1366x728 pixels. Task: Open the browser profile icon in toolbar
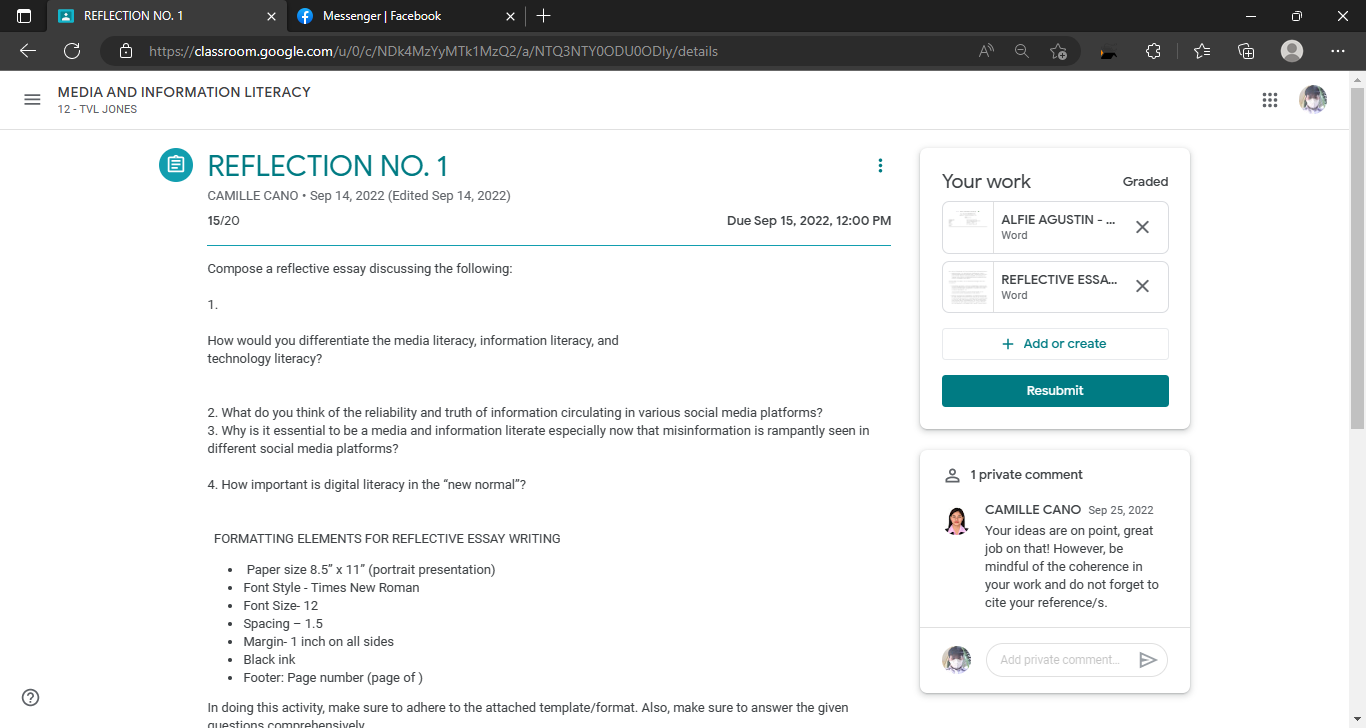(1292, 51)
